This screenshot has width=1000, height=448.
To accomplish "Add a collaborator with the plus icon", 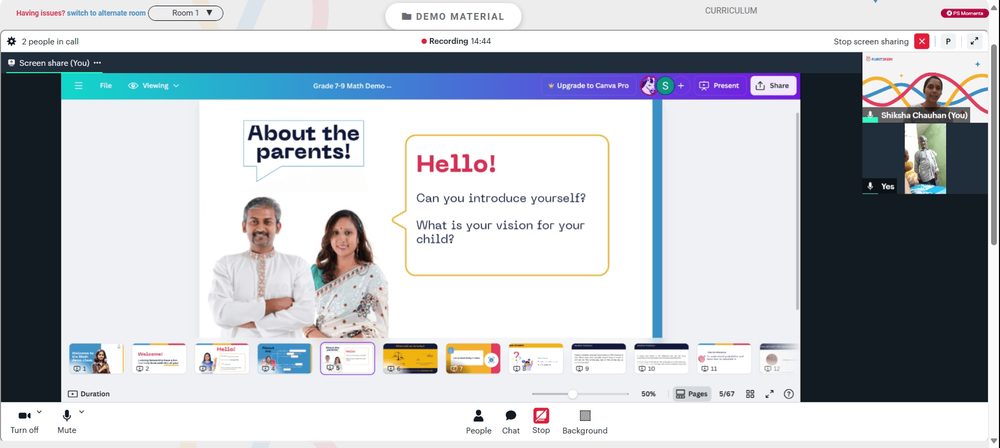I will [680, 86].
